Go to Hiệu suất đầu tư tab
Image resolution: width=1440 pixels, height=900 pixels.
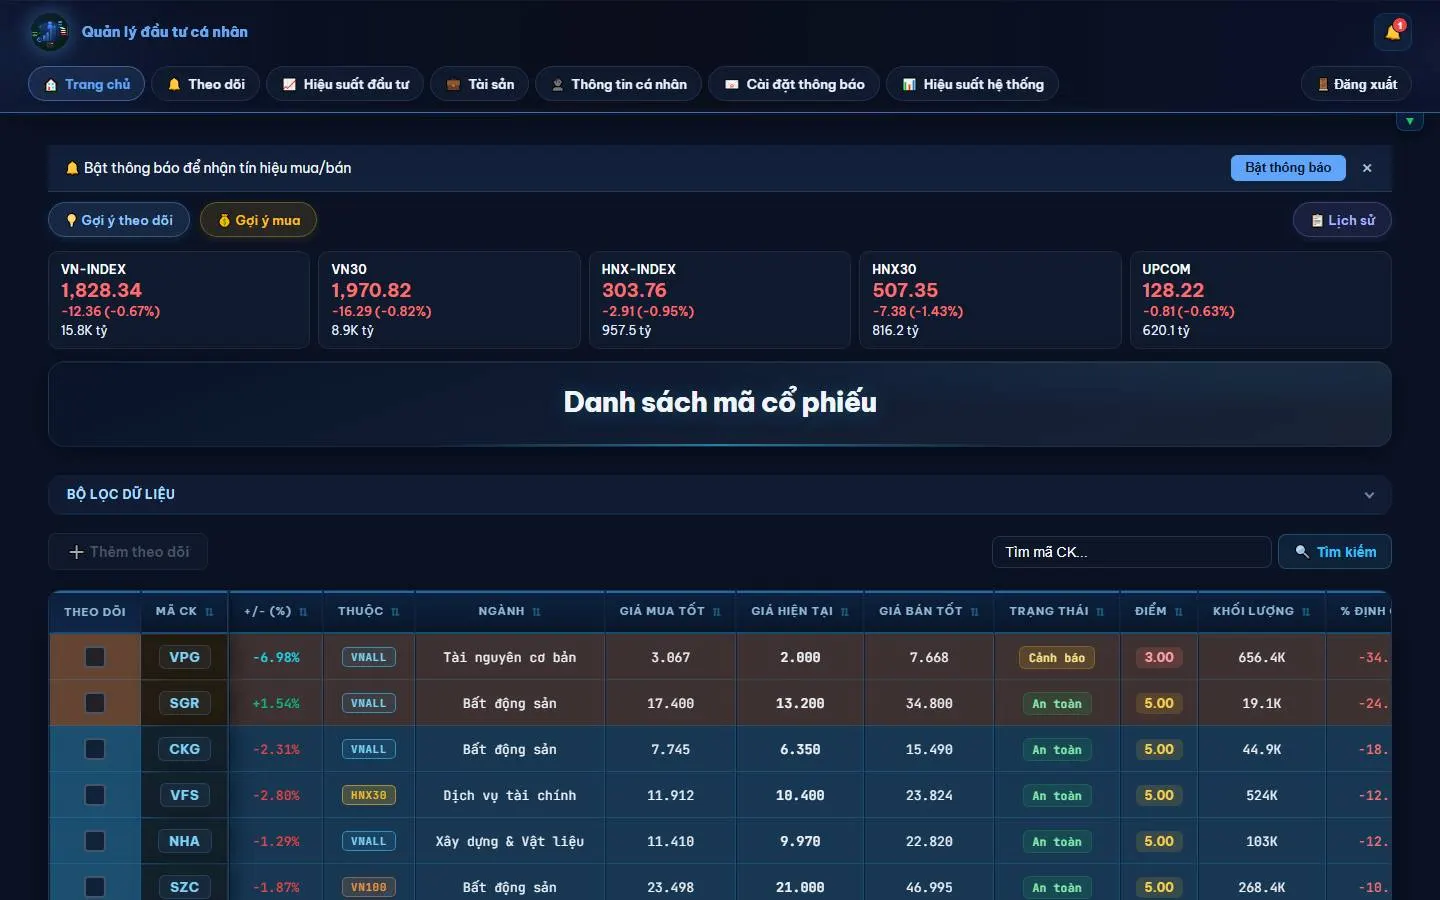click(x=345, y=84)
